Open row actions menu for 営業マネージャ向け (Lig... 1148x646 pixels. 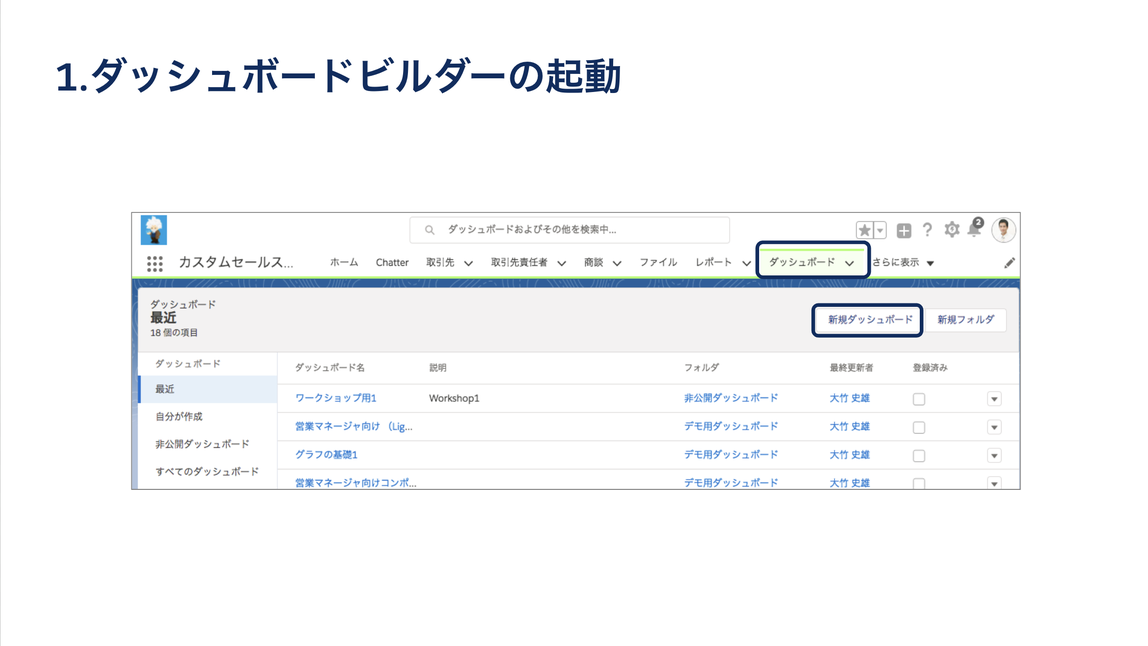coord(994,427)
